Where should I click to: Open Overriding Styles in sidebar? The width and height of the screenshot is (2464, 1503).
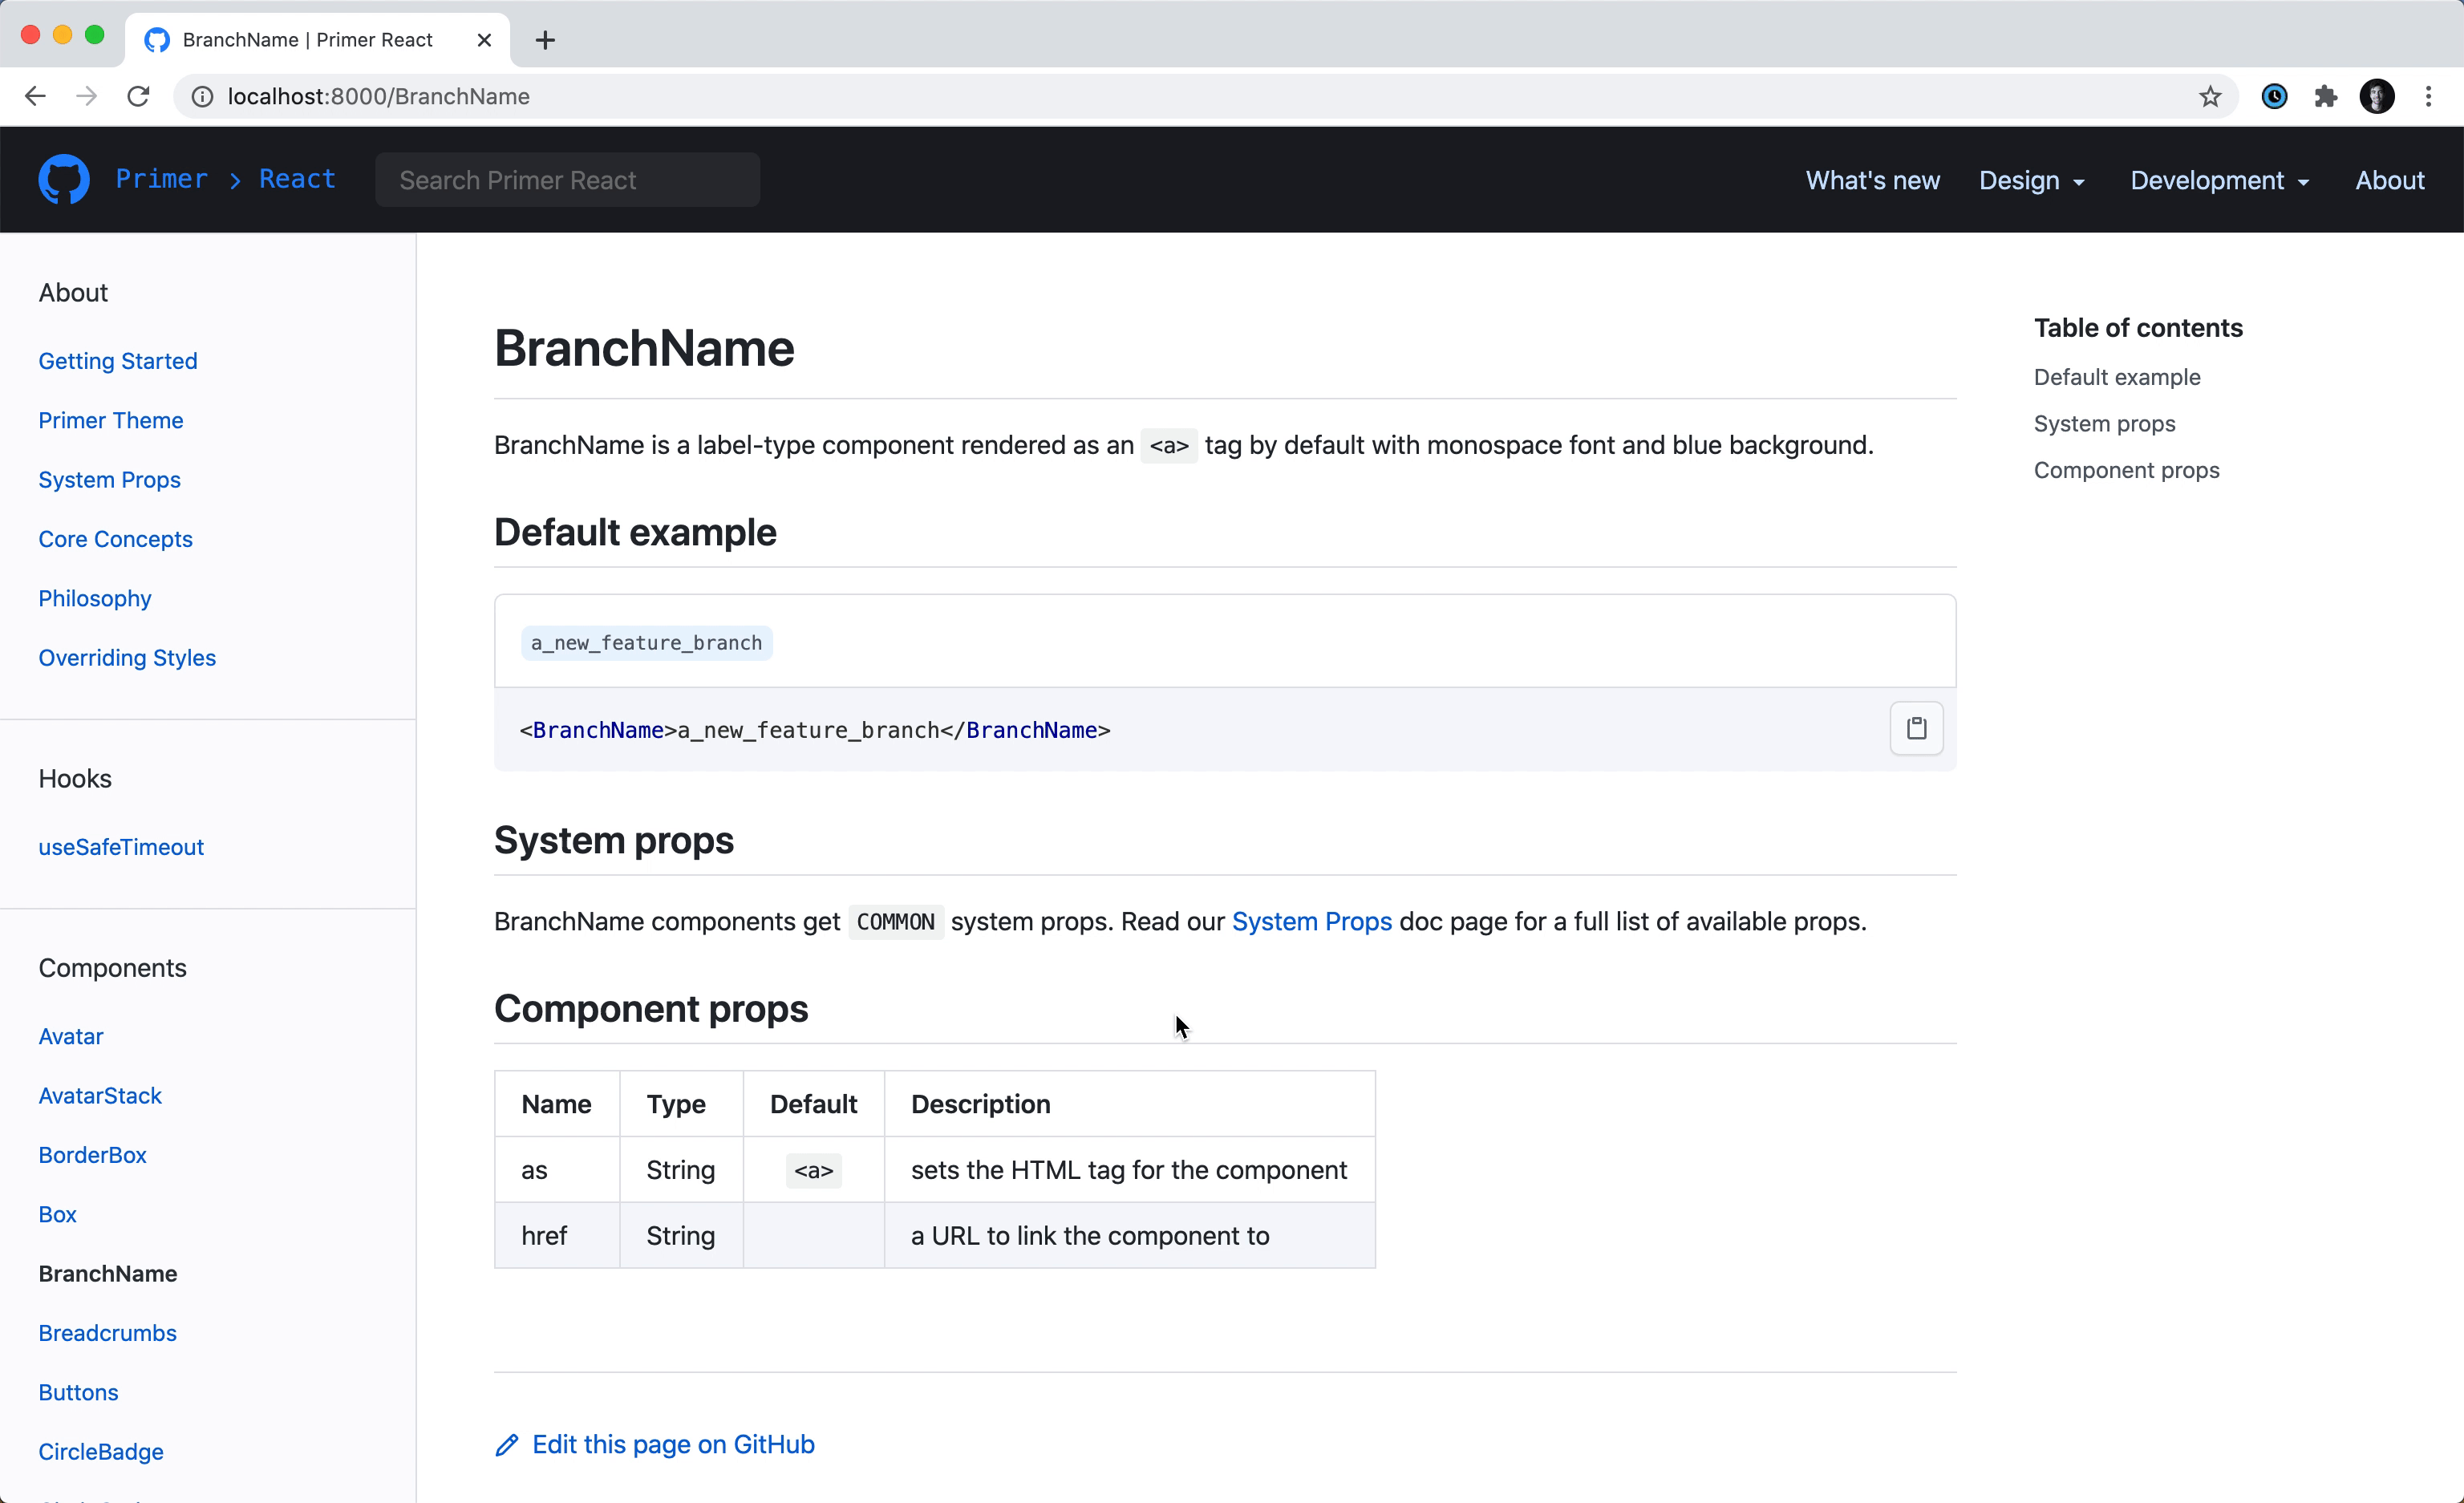[x=127, y=658]
